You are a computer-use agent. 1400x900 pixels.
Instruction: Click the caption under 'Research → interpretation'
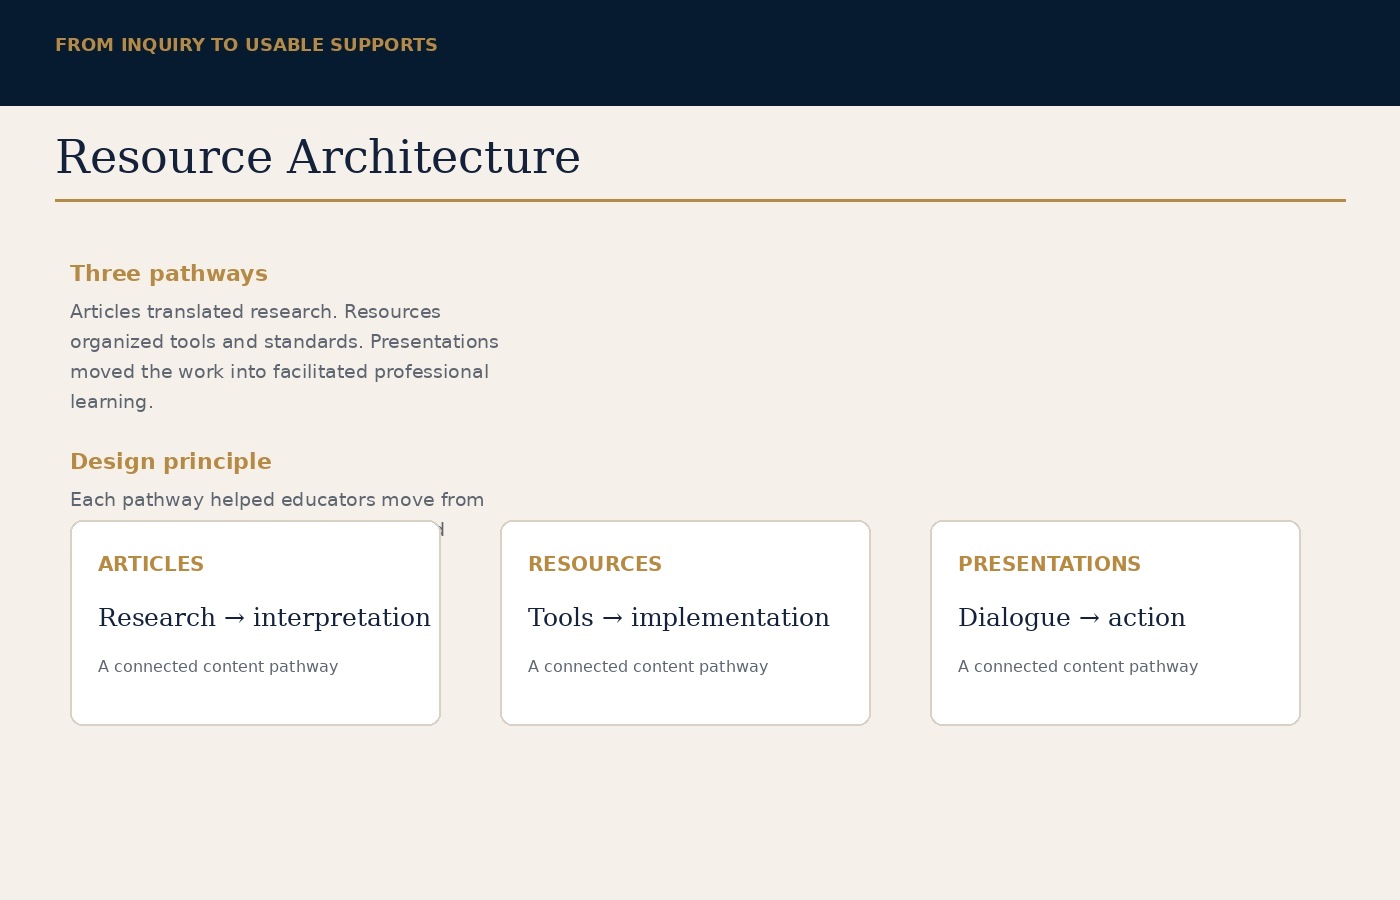(218, 667)
